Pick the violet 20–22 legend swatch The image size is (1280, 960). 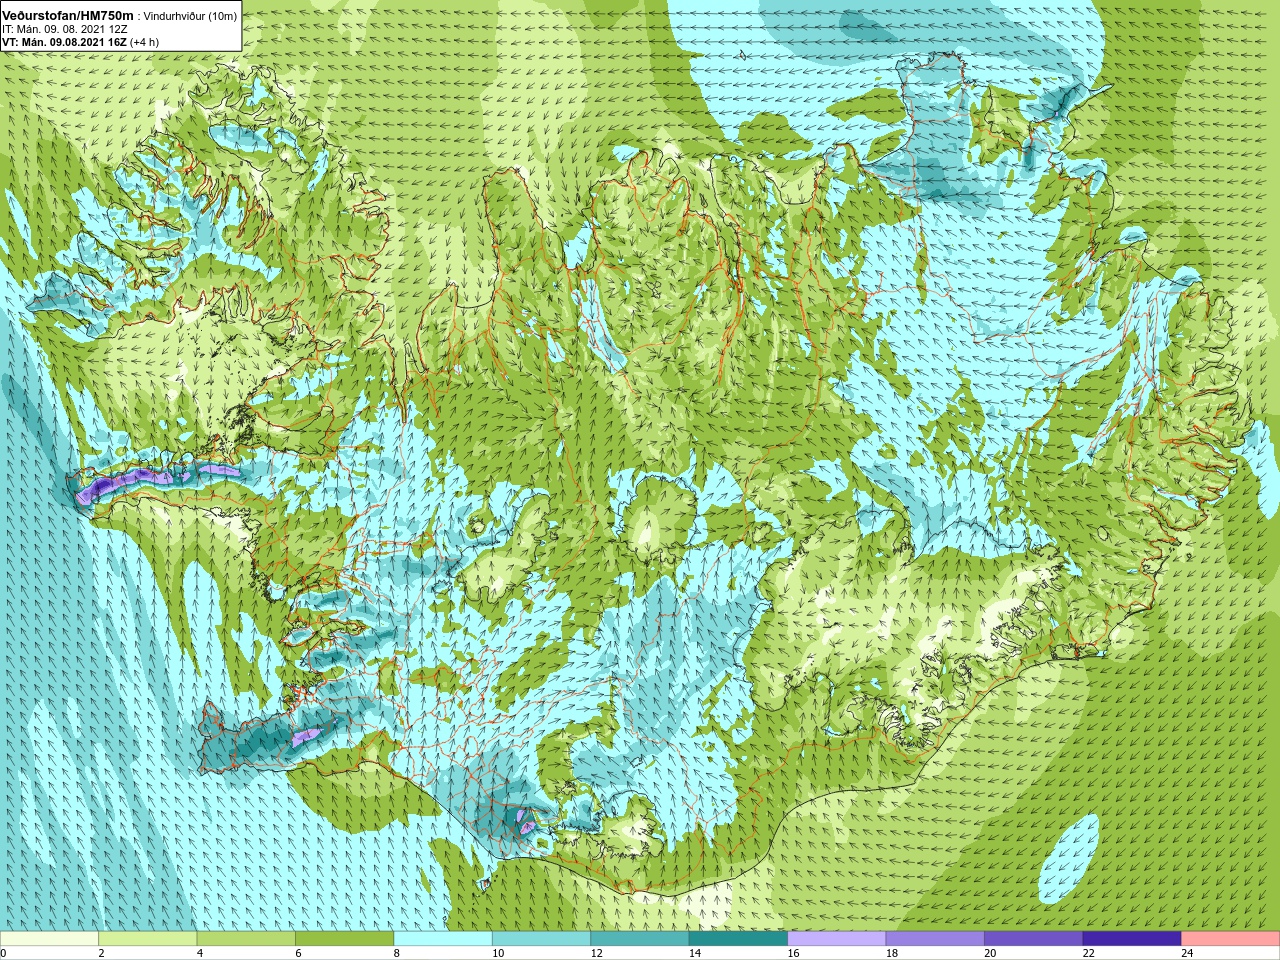[x=1034, y=939]
